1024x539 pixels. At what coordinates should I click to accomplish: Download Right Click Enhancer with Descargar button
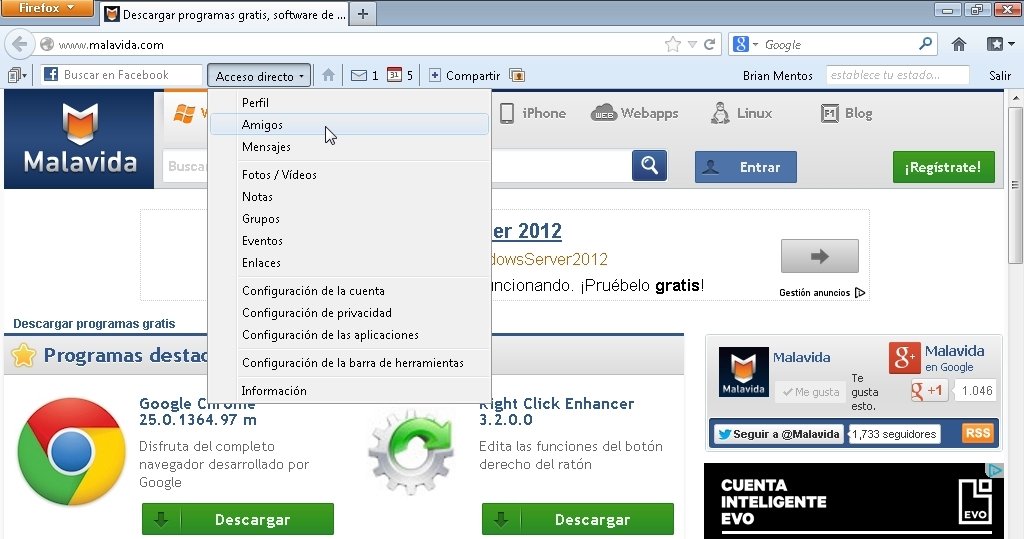[578, 519]
